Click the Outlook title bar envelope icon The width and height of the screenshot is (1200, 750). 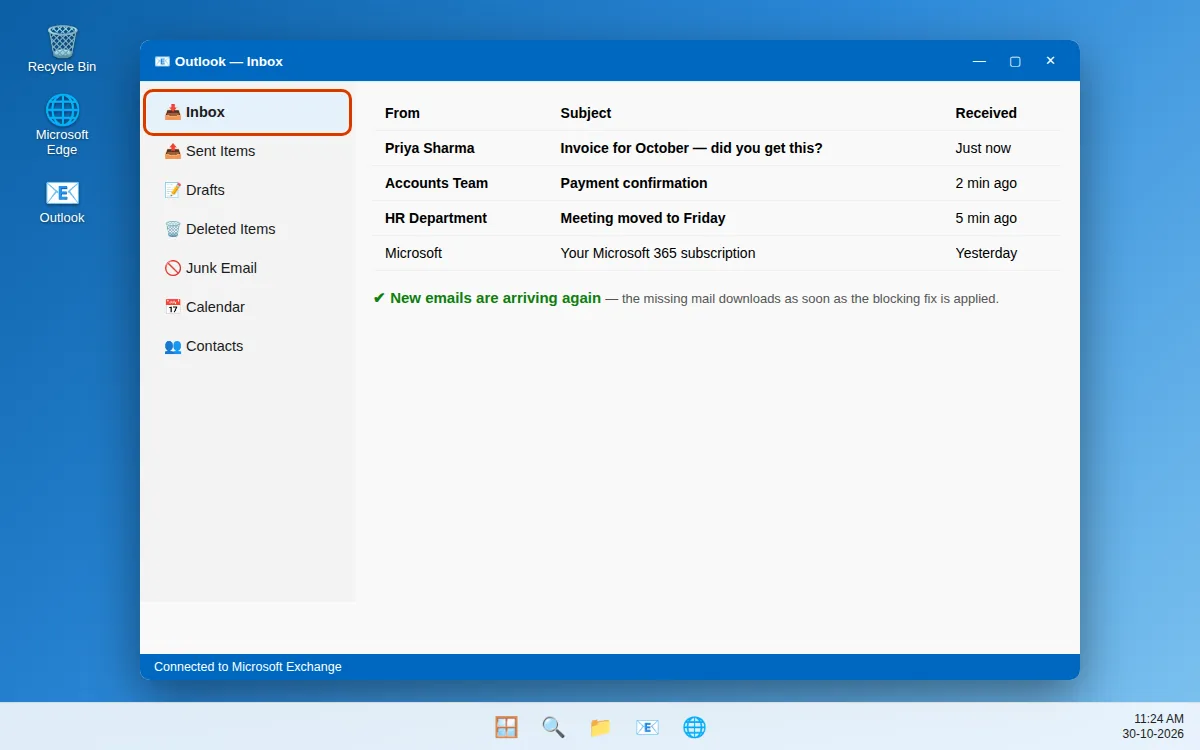point(162,61)
